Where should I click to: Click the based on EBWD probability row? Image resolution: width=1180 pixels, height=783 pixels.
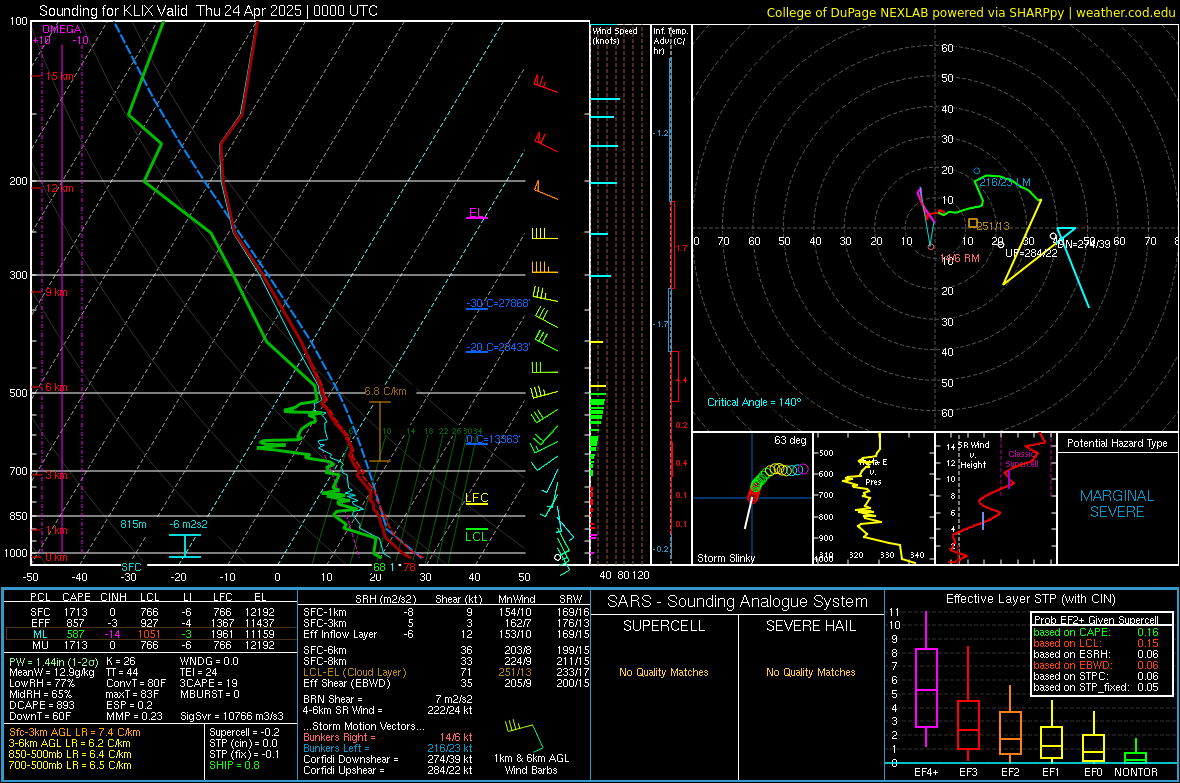pyautogui.click(x=1096, y=665)
